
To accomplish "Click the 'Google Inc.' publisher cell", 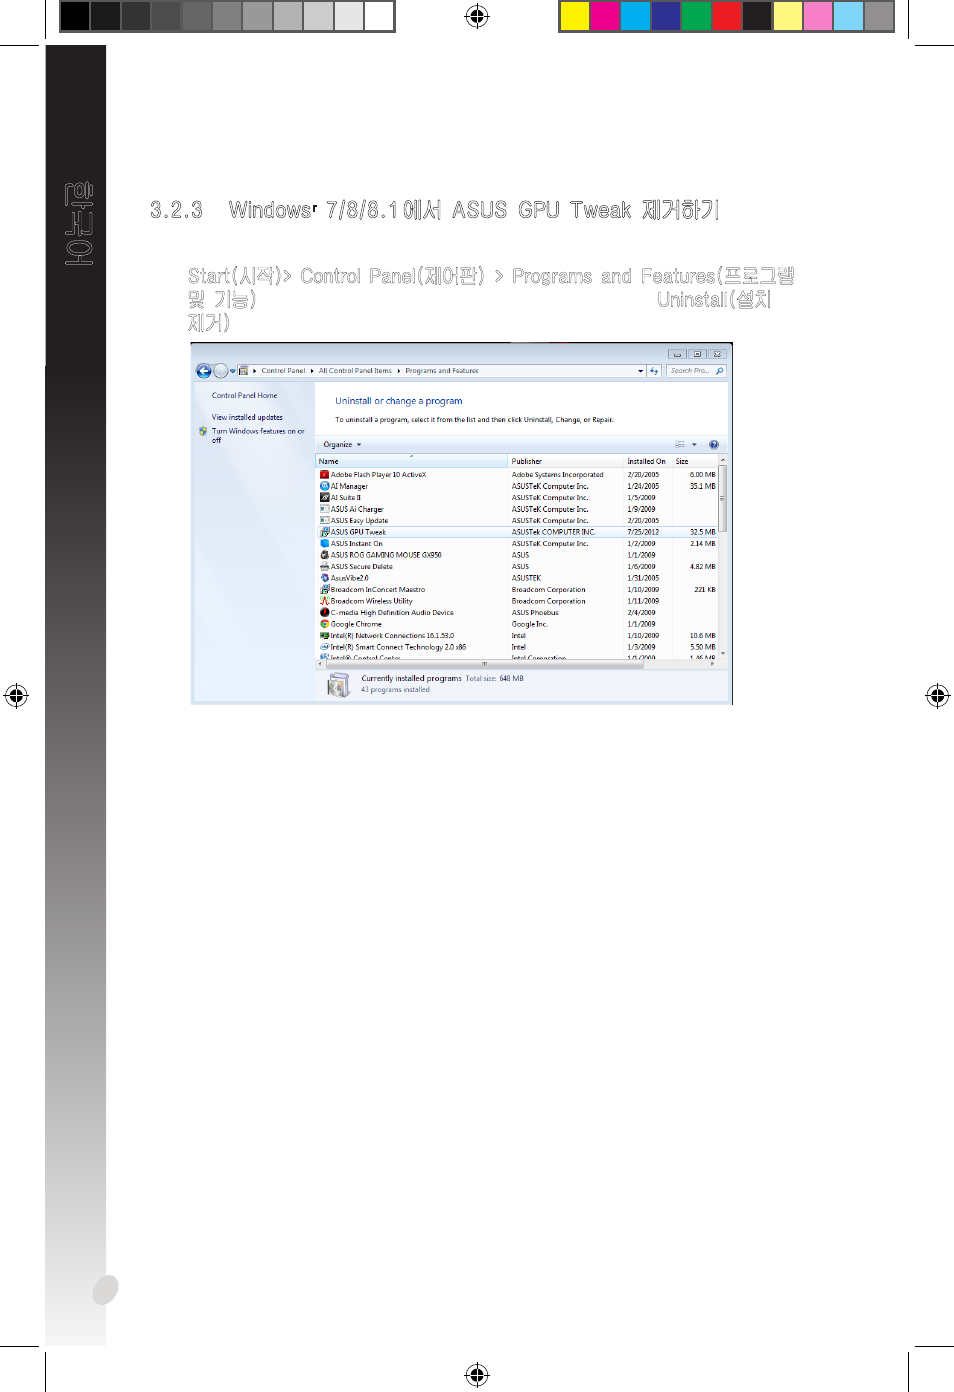I will click(530, 624).
